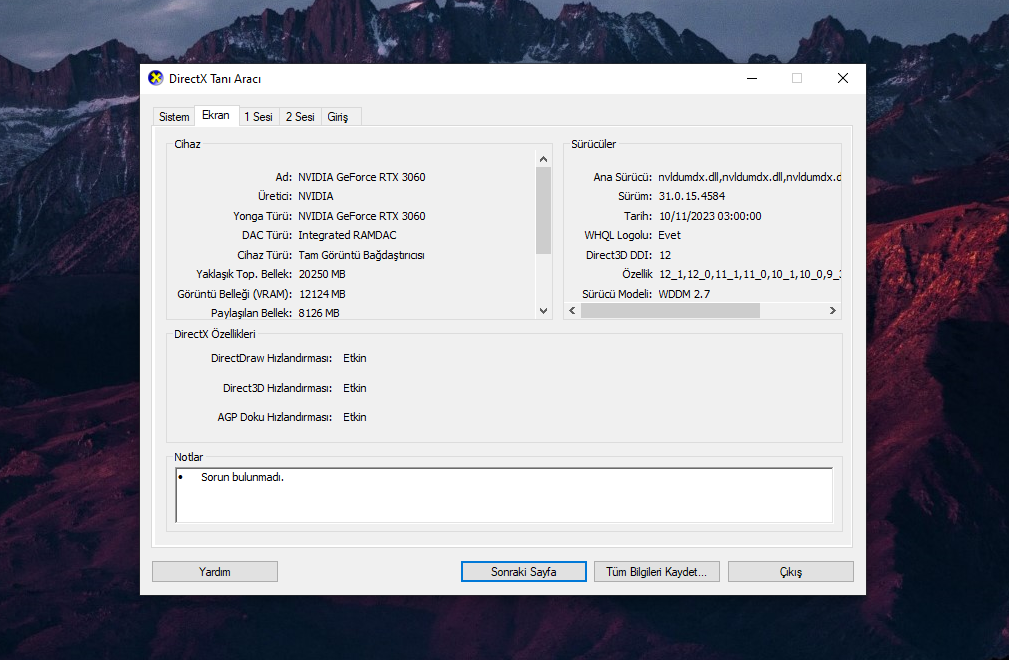This screenshot has height=660, width=1009.
Task: Click Sürücüler panel scroll left arrow
Action: pos(573,311)
